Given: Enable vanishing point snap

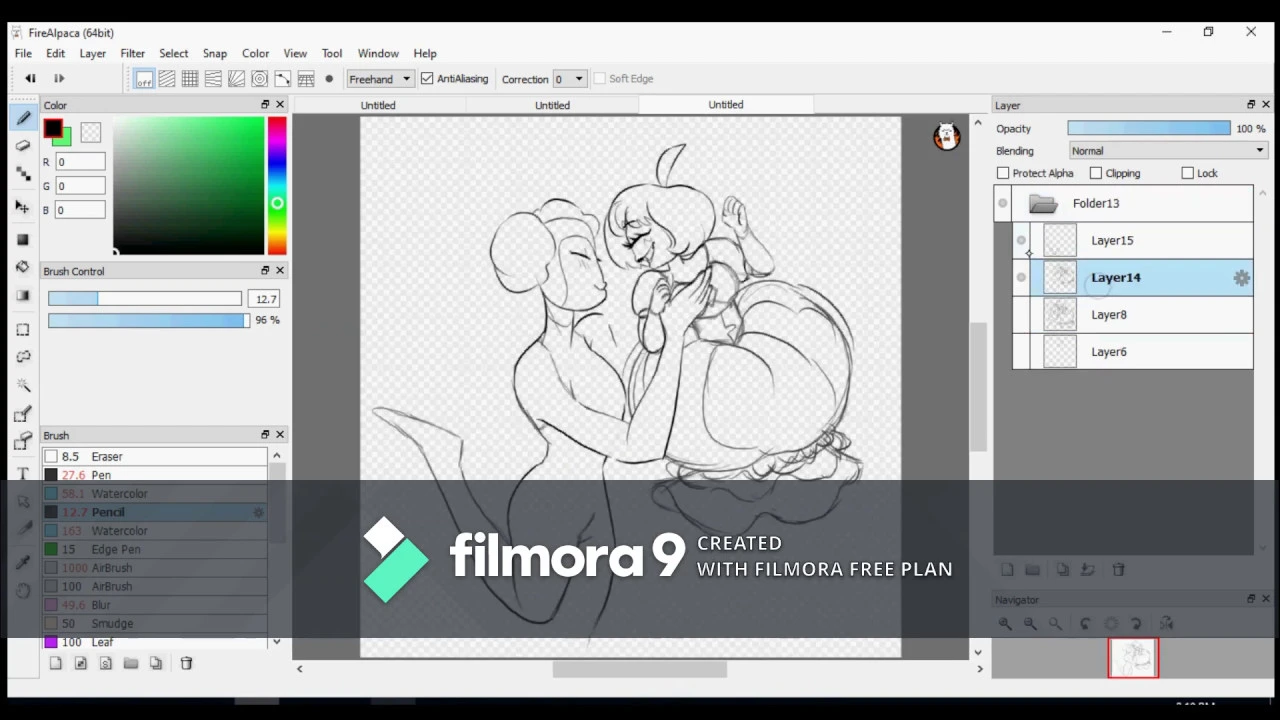Looking at the screenshot, I should pos(213,79).
